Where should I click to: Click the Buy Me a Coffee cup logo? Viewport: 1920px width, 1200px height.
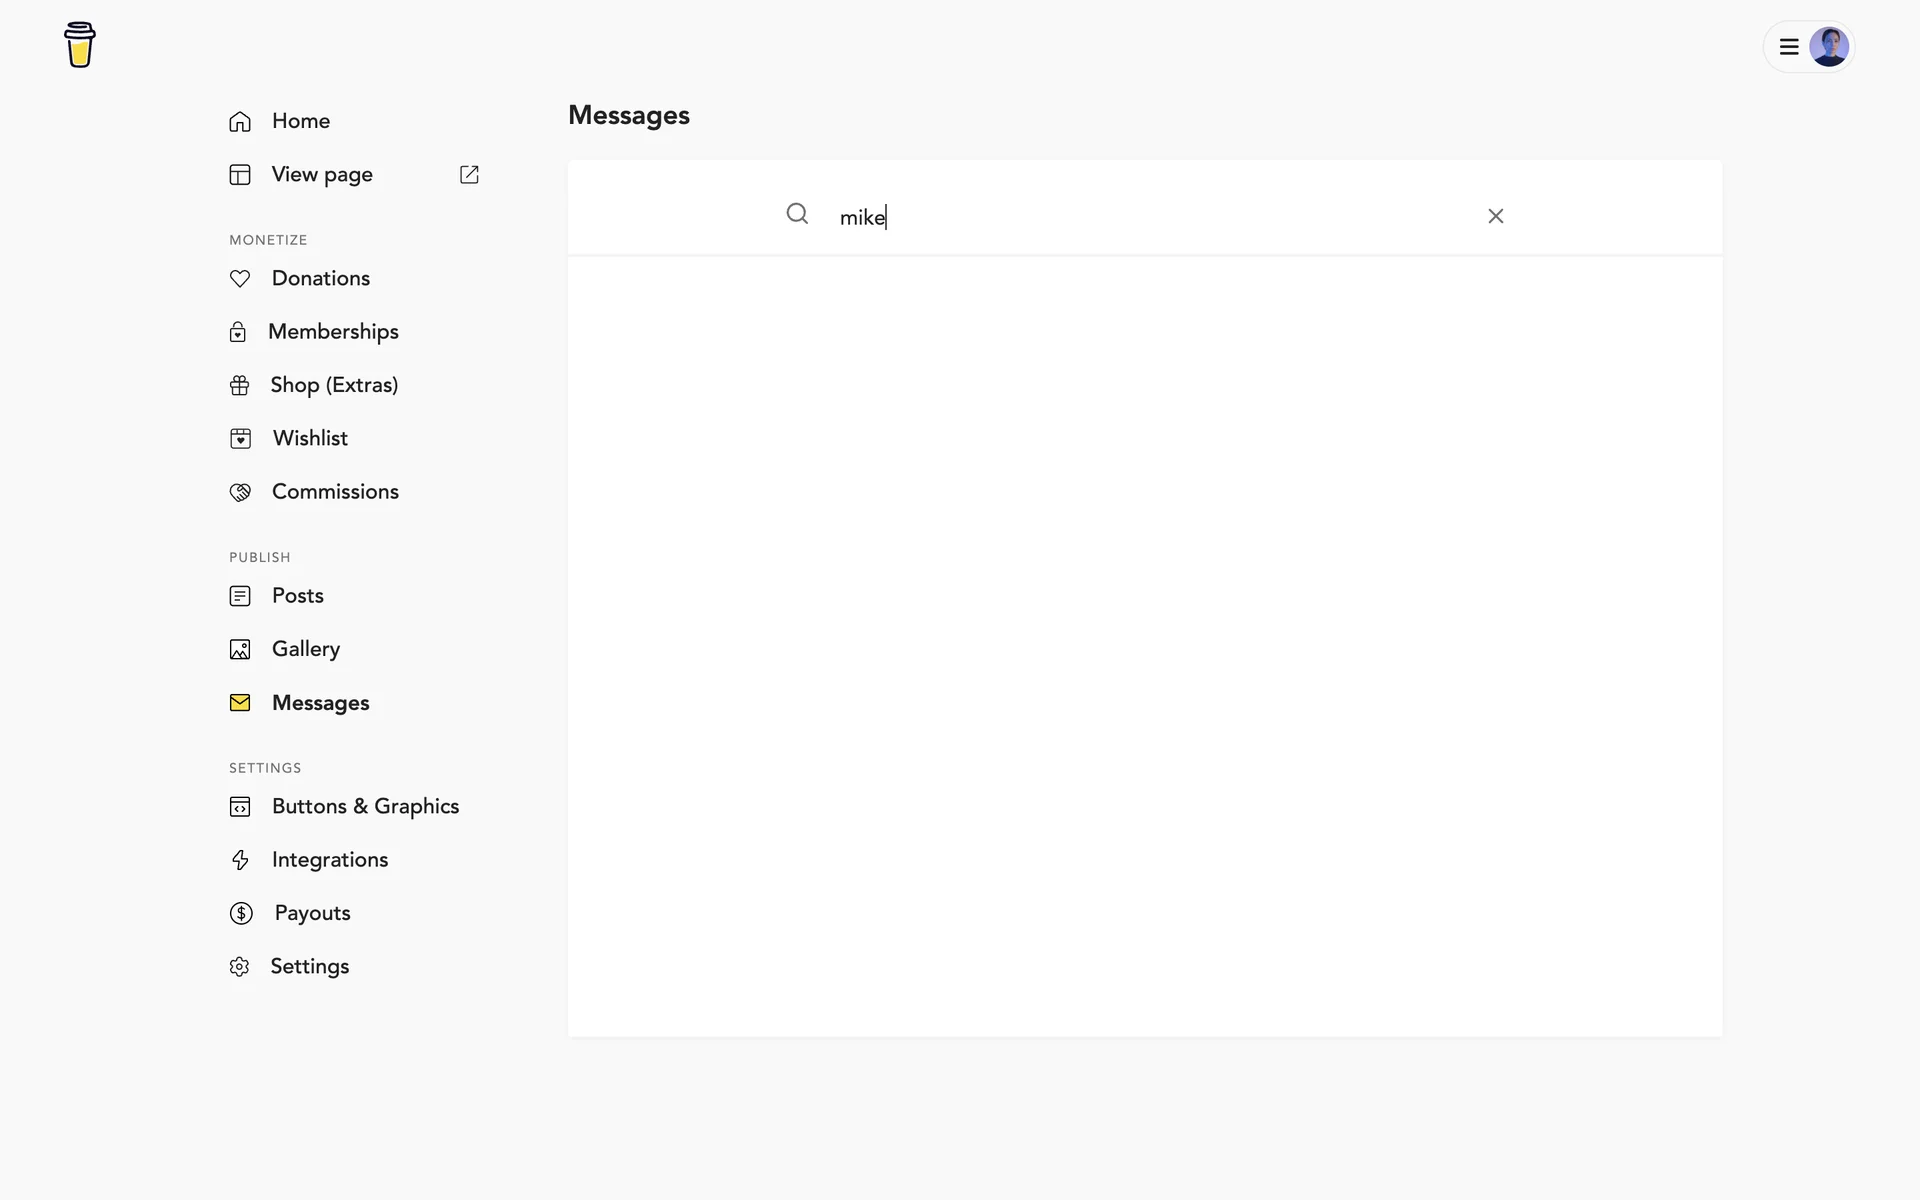(80, 45)
